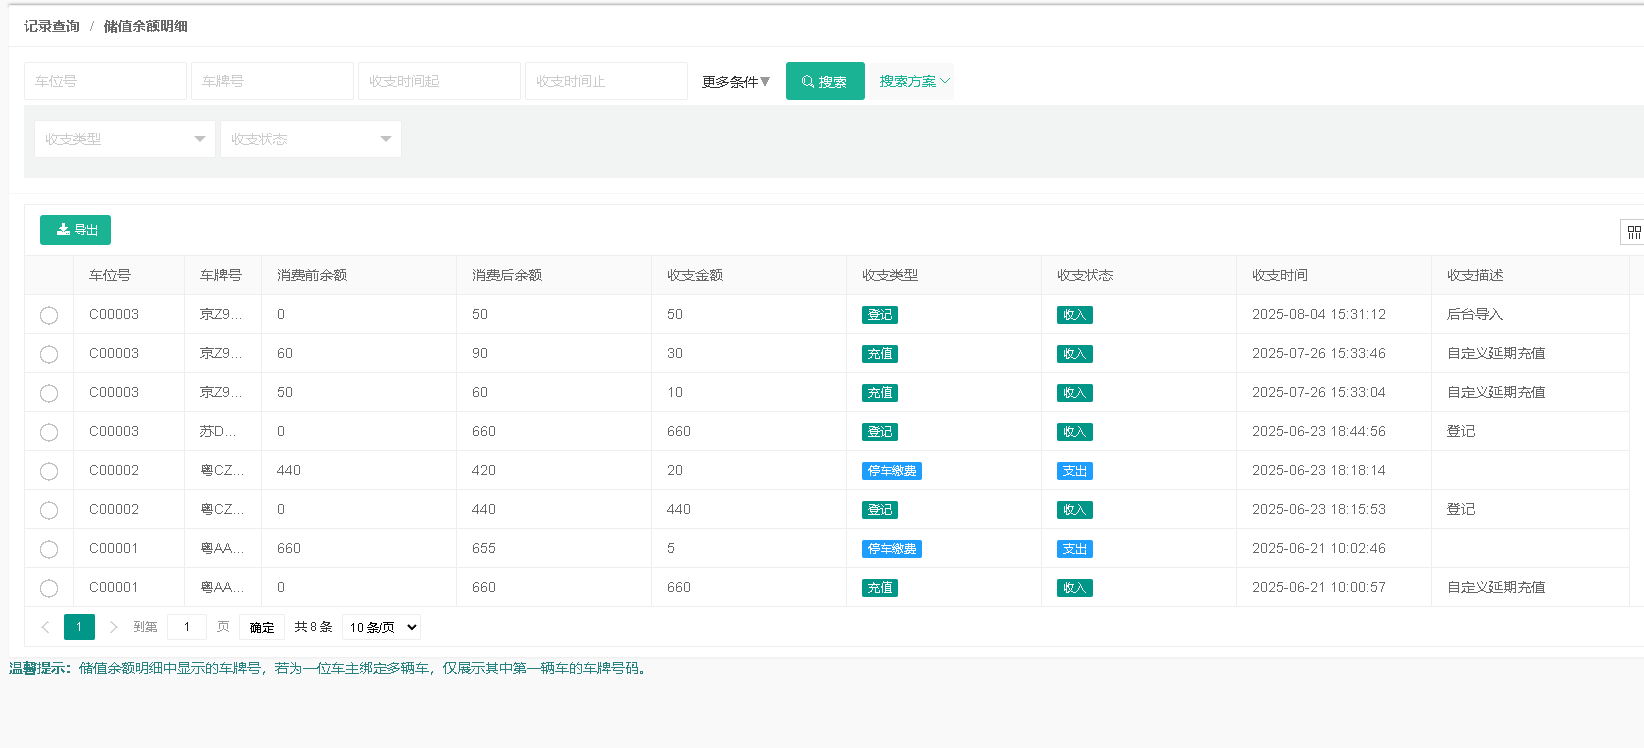Click the 确定 pagination button

coord(262,627)
